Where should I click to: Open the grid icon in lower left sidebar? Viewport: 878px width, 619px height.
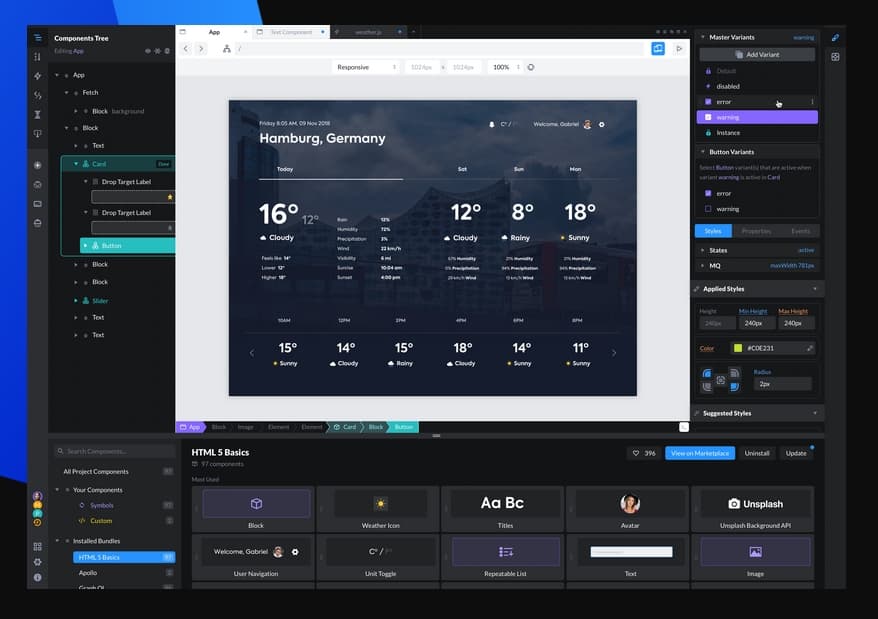(38, 546)
